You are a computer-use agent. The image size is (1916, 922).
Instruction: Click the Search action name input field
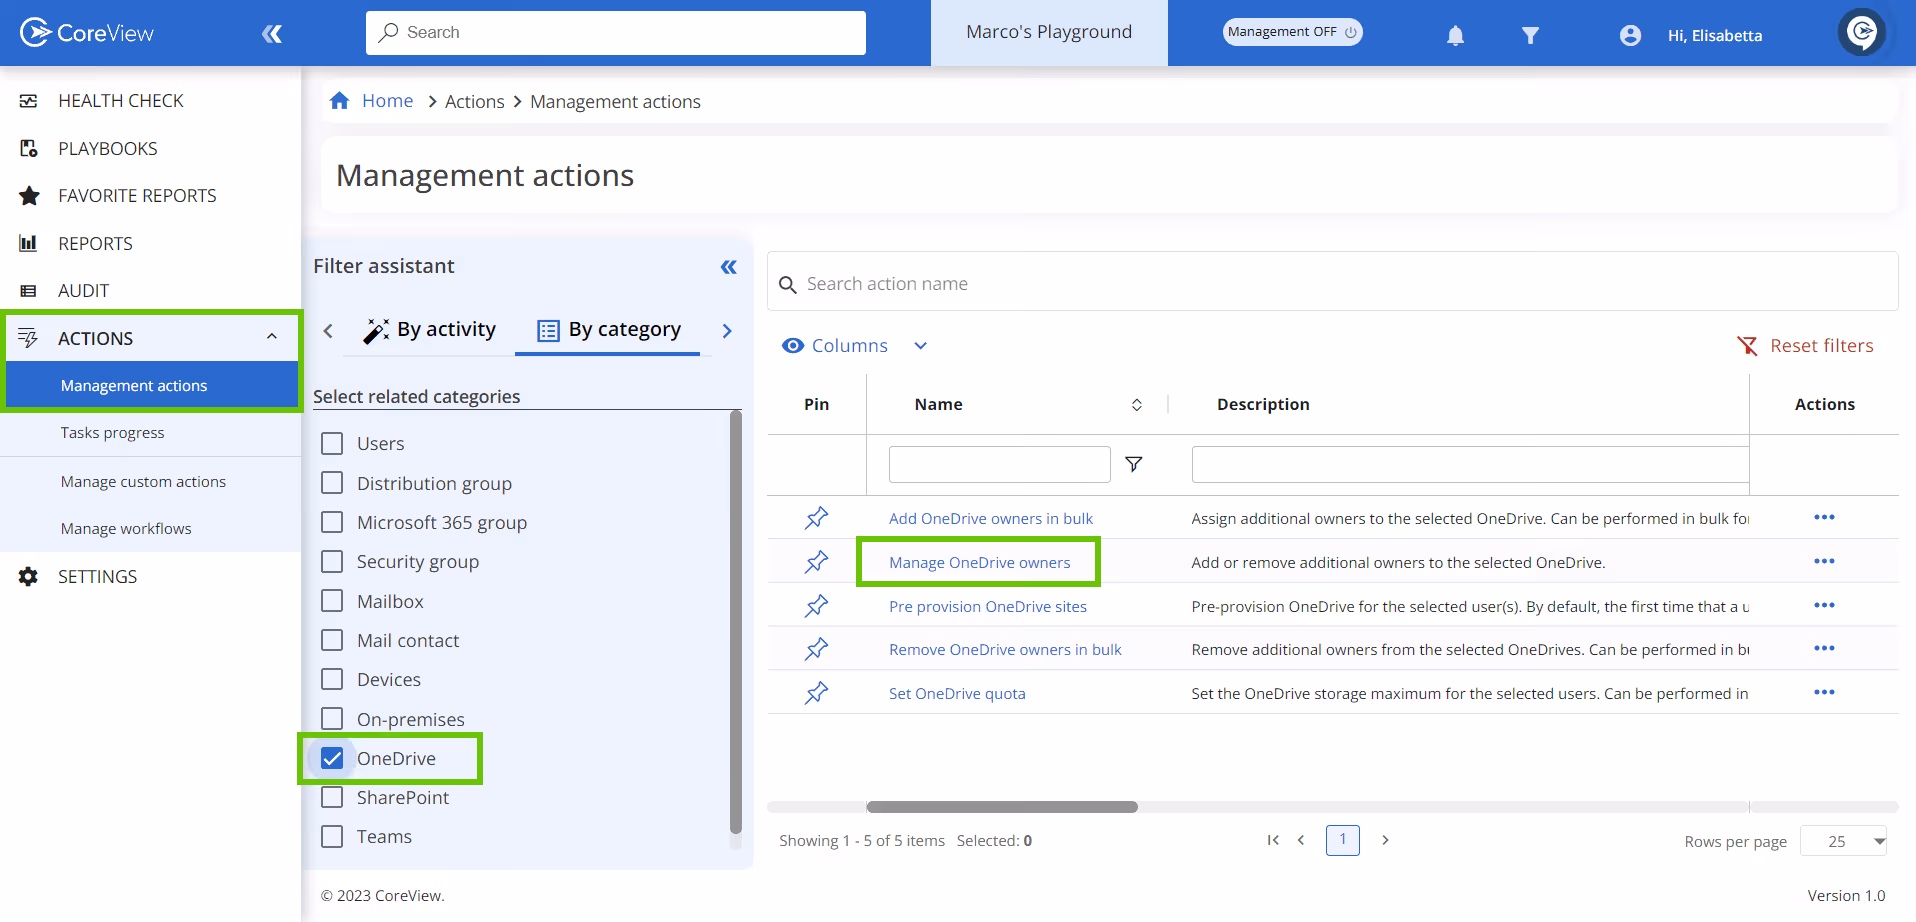(1100, 283)
